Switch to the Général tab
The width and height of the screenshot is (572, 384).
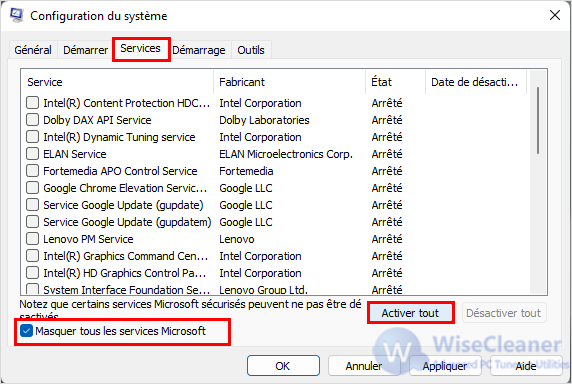[33, 50]
